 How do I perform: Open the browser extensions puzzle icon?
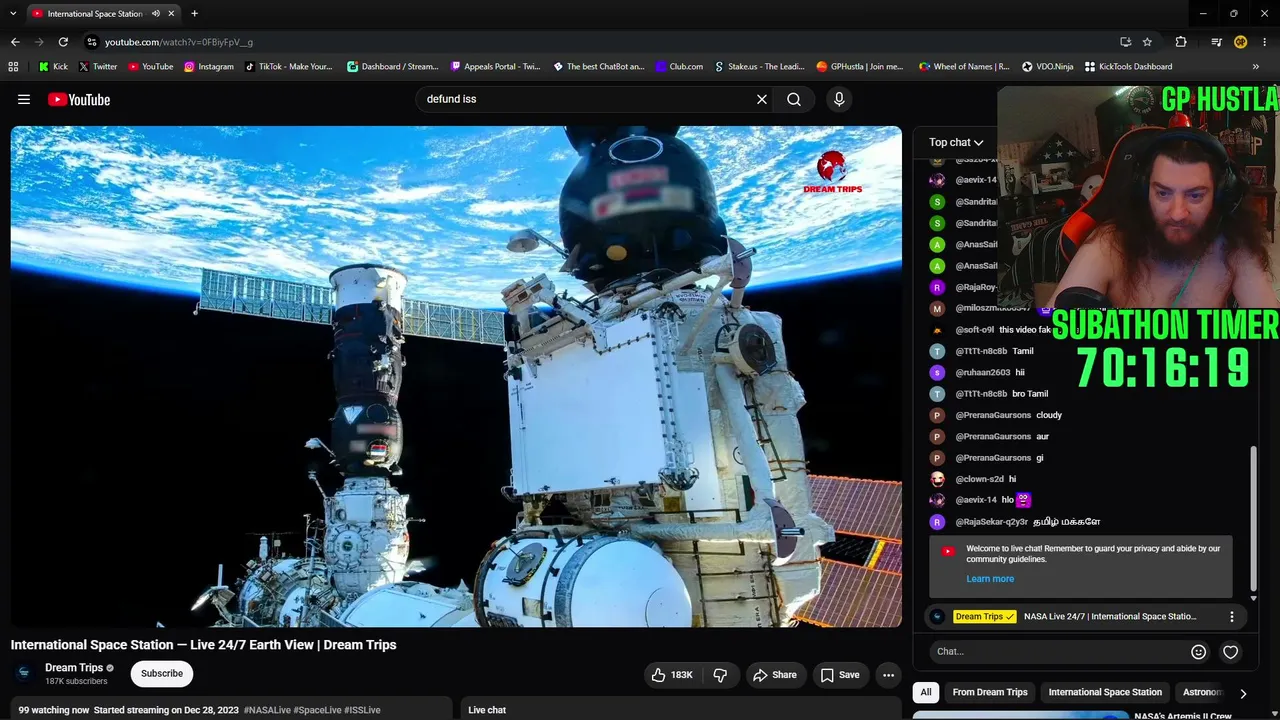pyautogui.click(x=1181, y=42)
